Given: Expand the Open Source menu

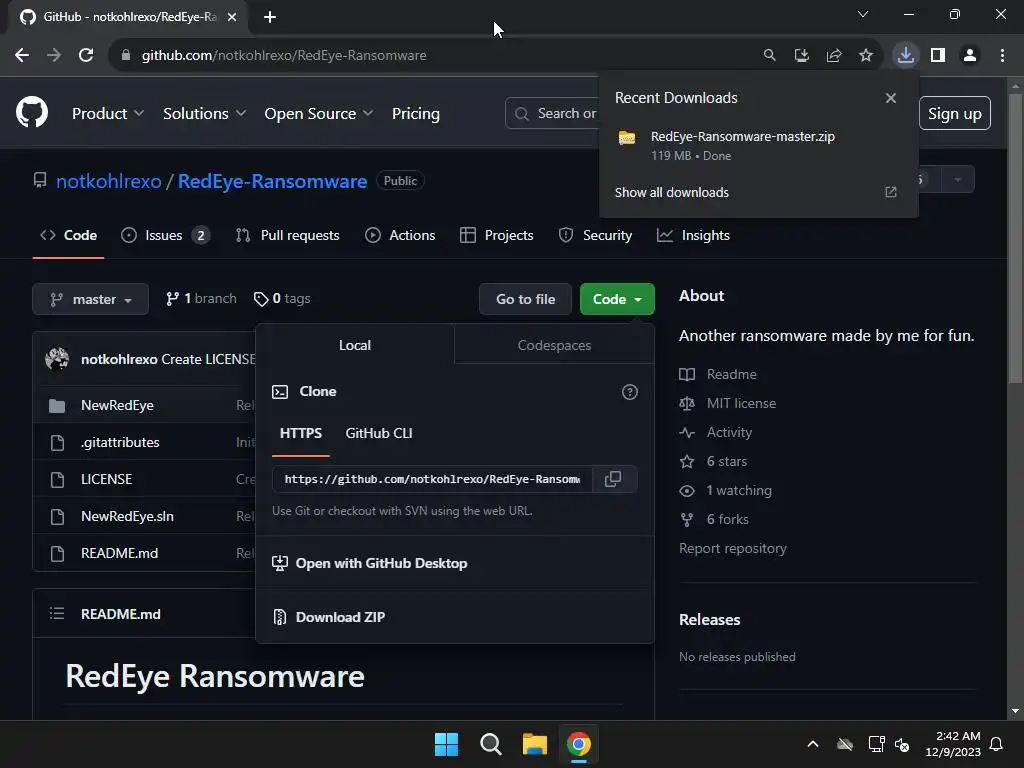Looking at the screenshot, I should (319, 113).
